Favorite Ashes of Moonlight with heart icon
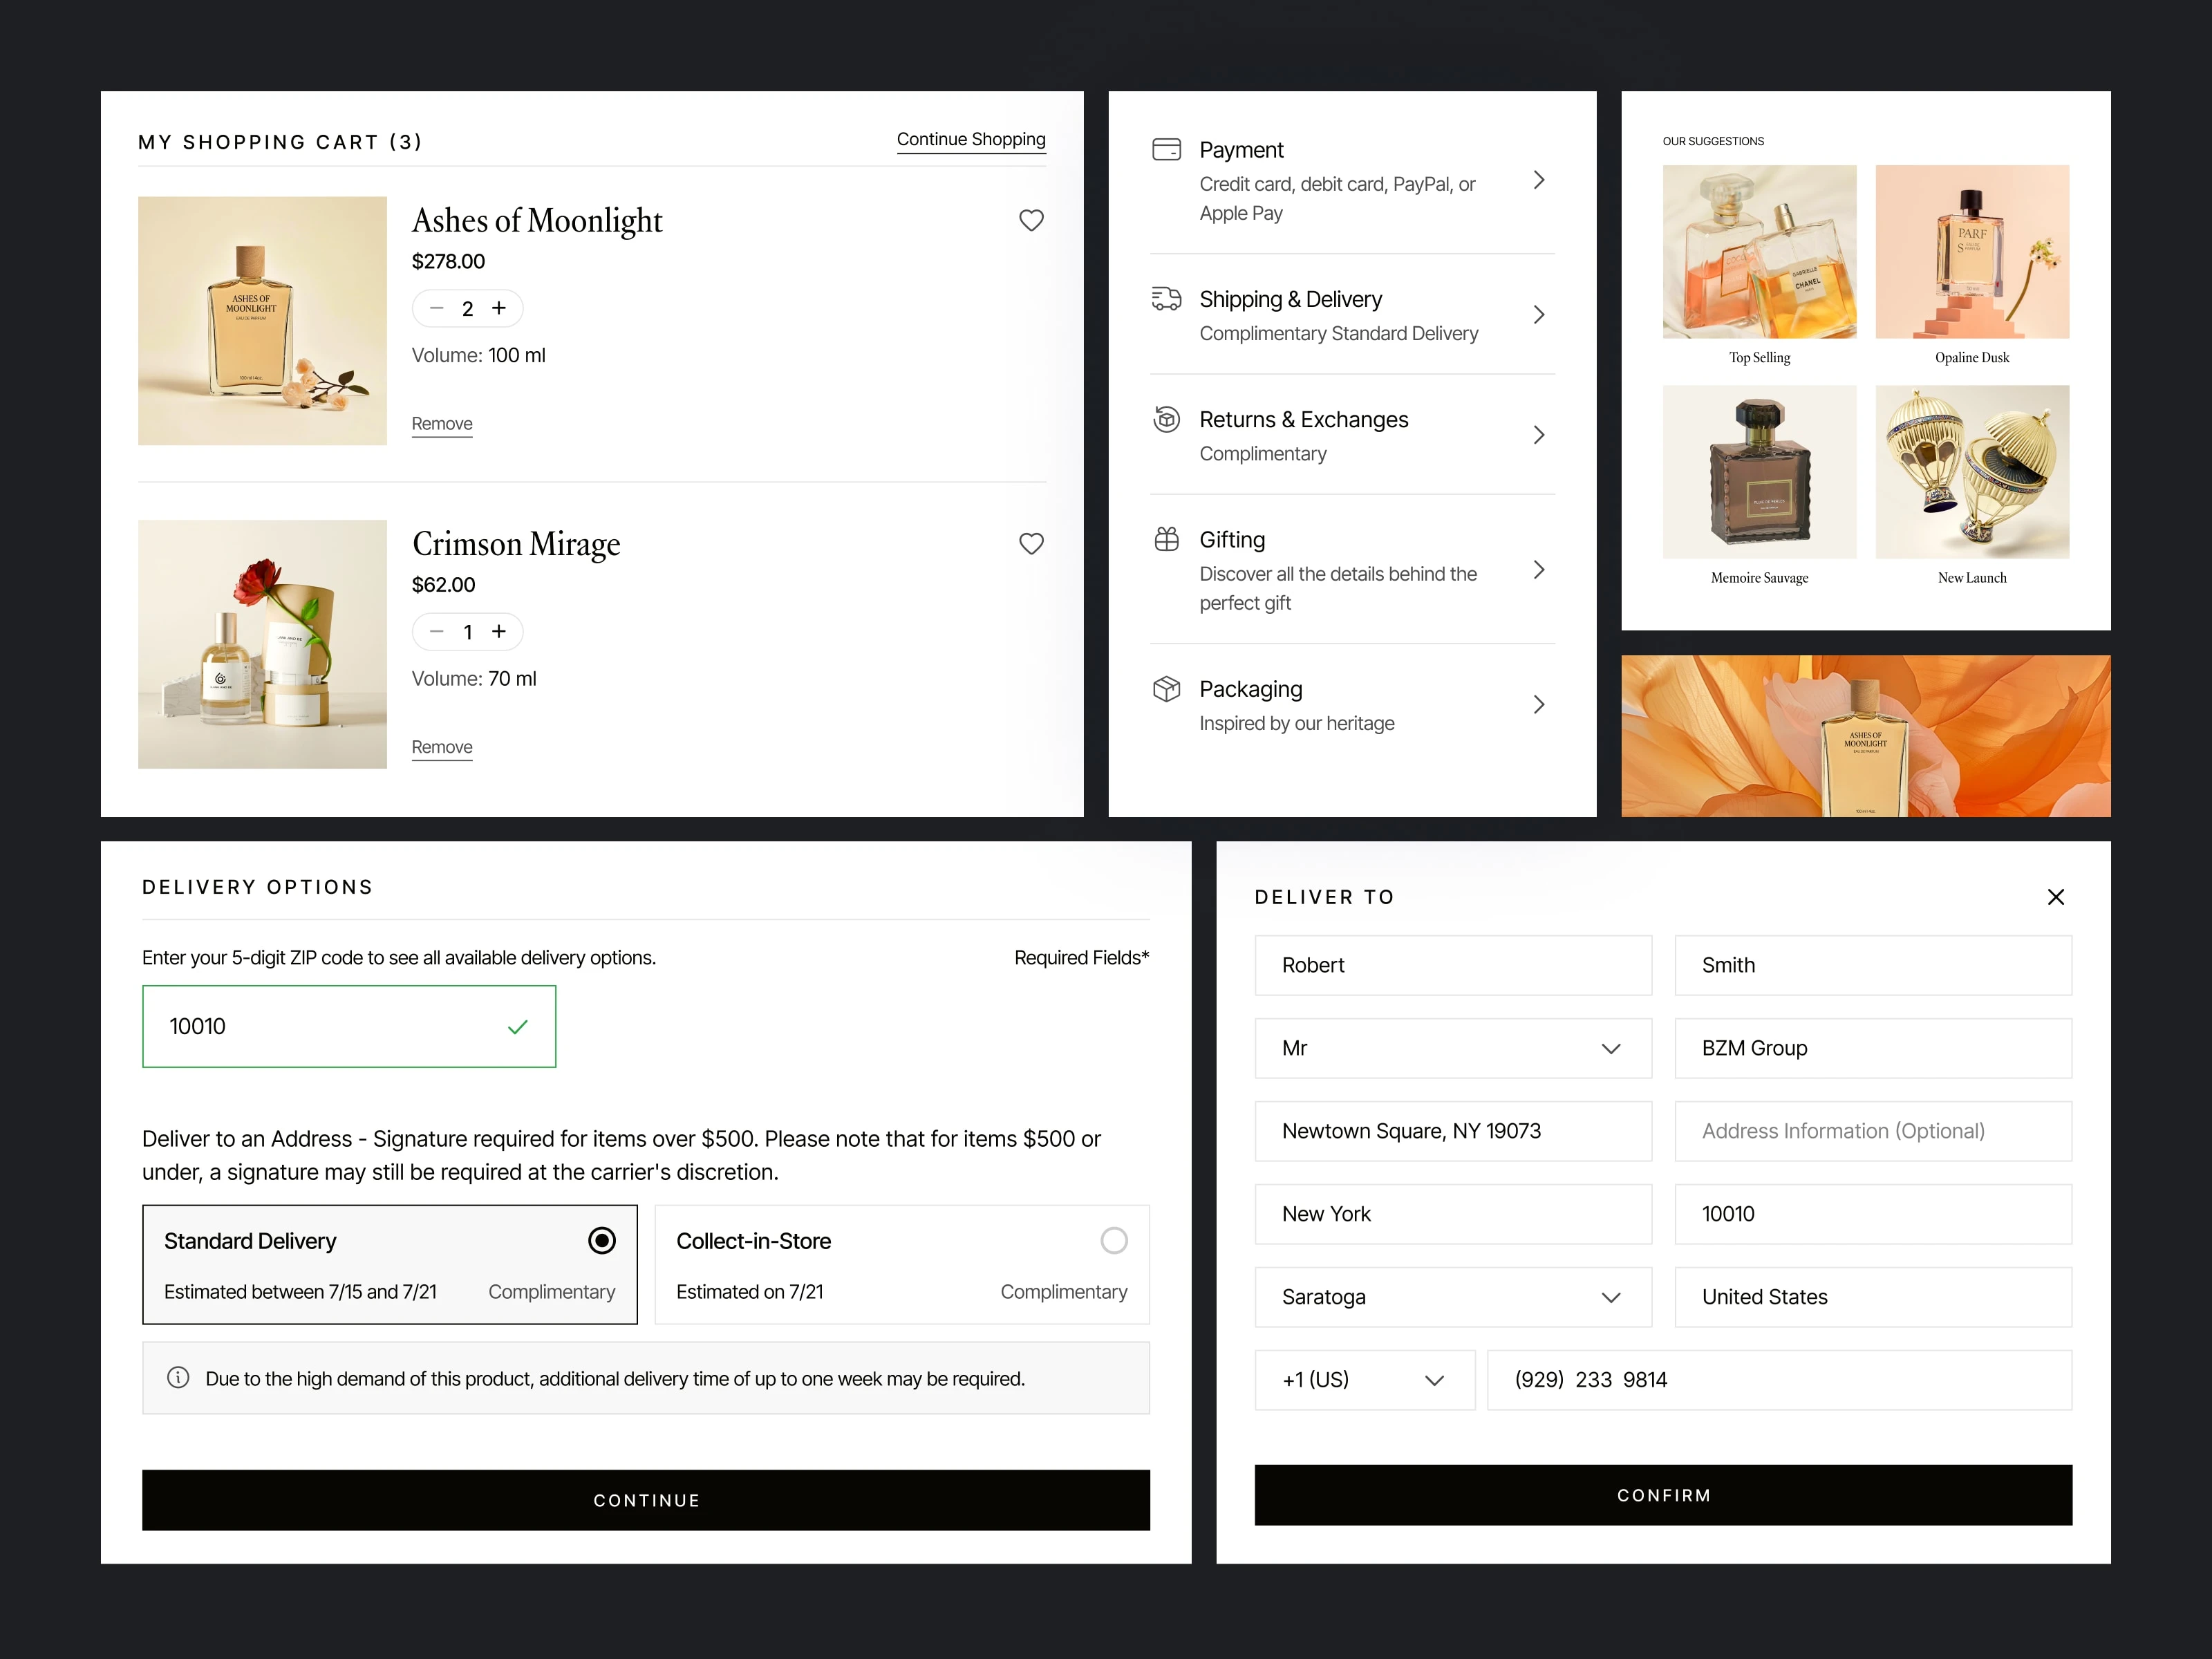2212x1659 pixels. (x=1031, y=220)
